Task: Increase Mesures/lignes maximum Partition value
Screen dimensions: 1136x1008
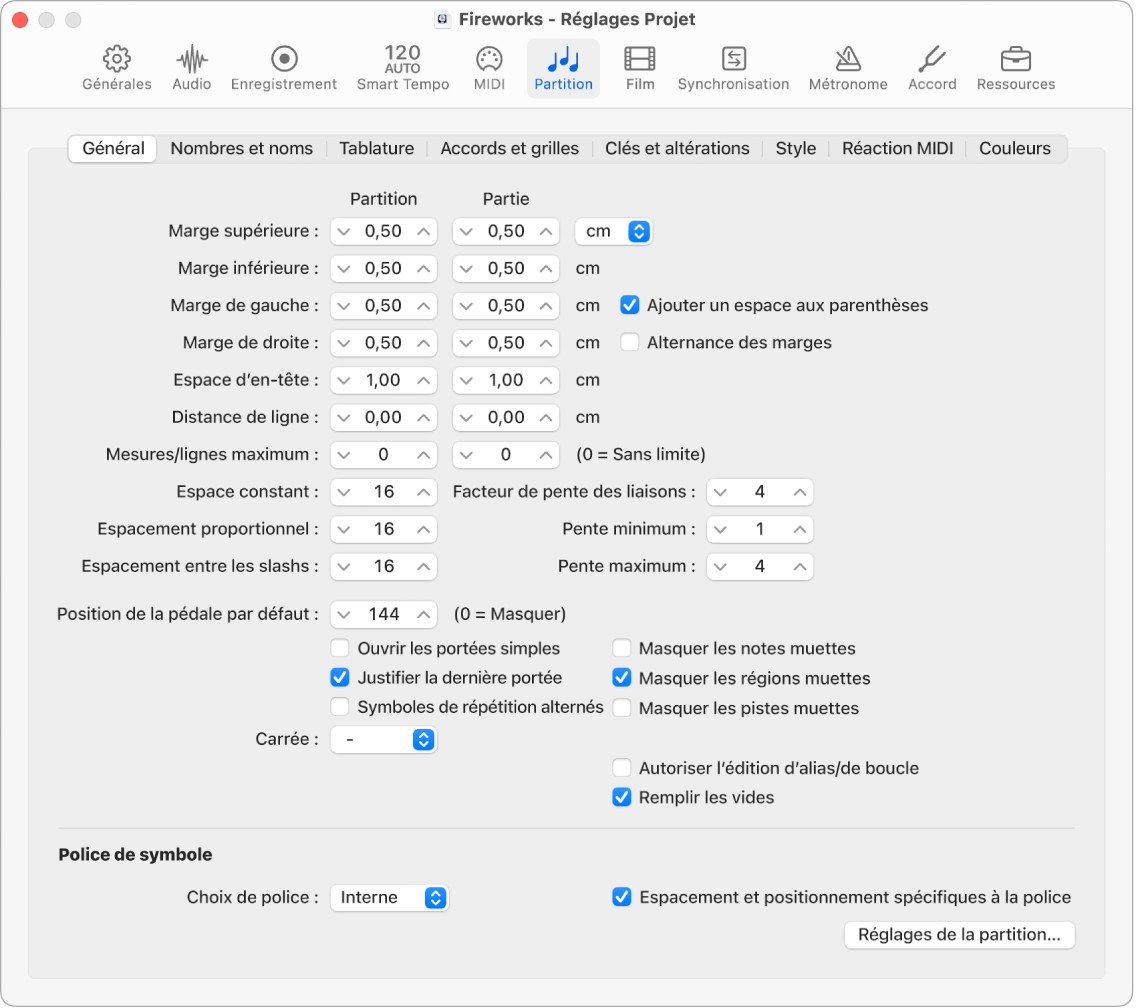Action: pyautogui.click(x=424, y=455)
